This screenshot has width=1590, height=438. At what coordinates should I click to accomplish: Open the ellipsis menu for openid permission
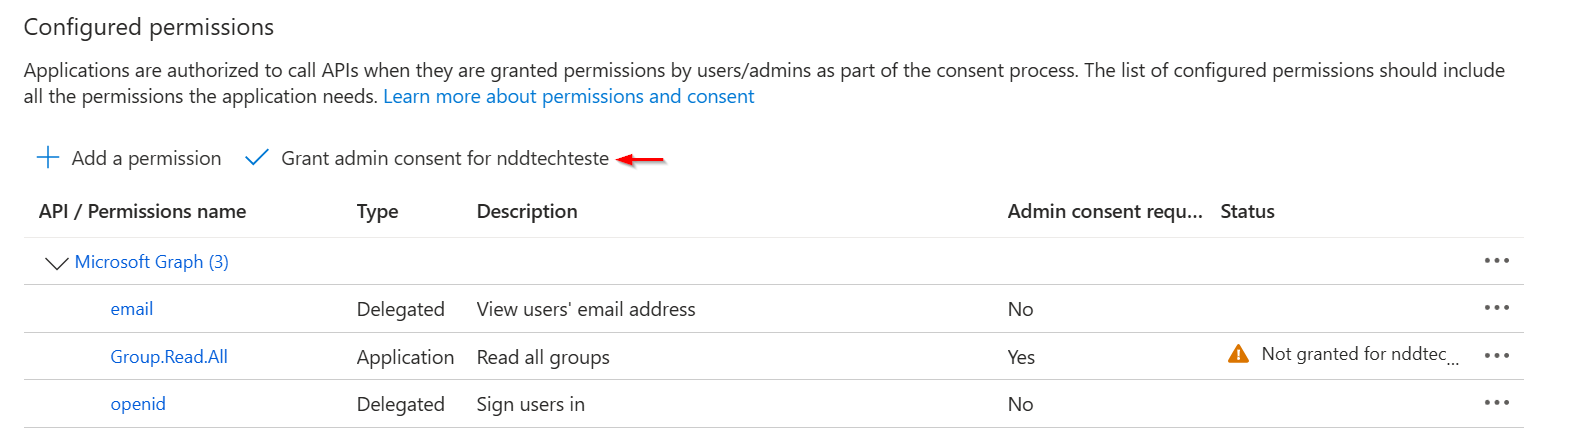1496,403
